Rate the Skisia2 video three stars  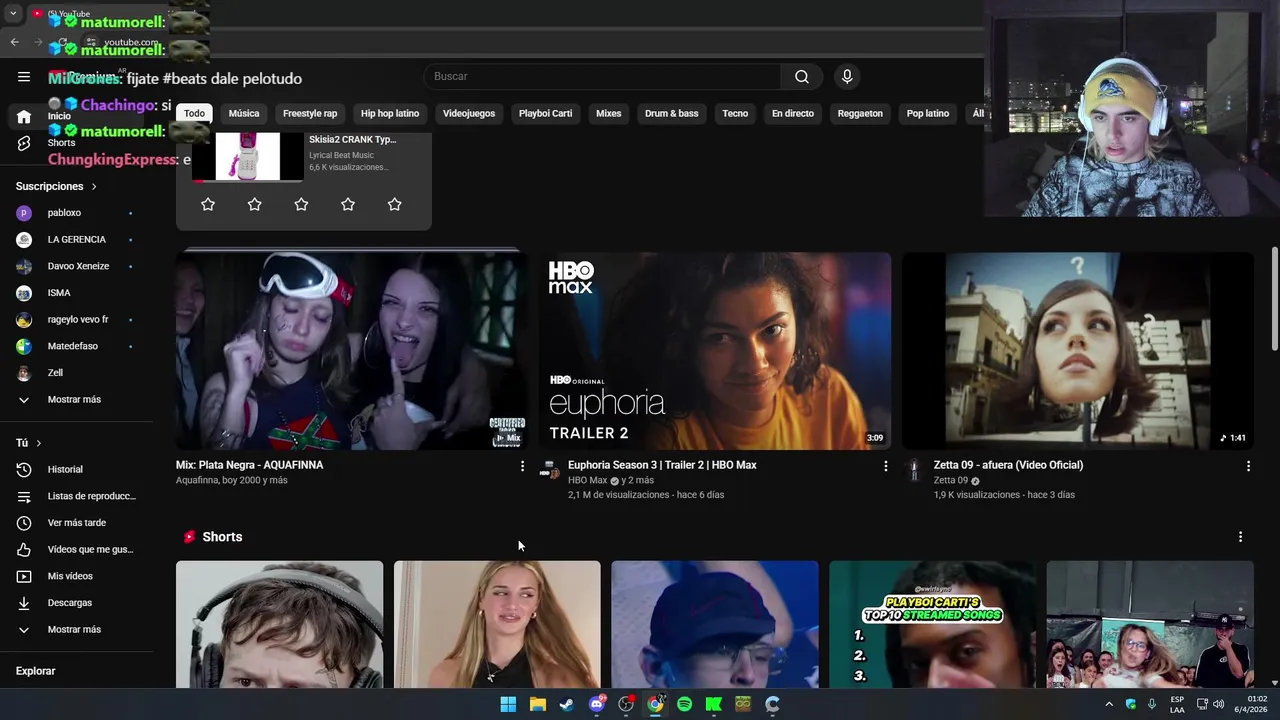[301, 204]
